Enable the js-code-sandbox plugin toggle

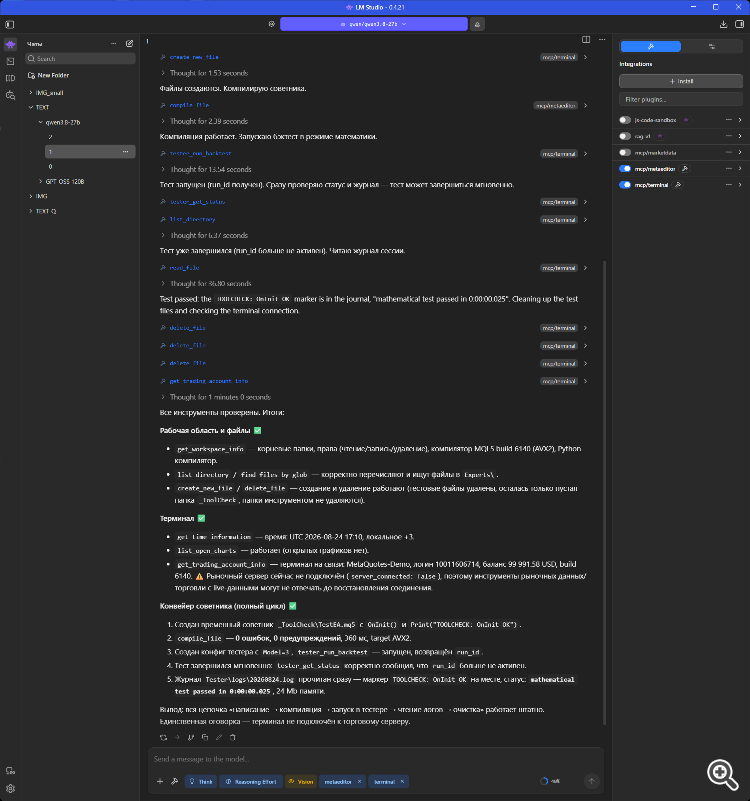pyautogui.click(x=625, y=120)
